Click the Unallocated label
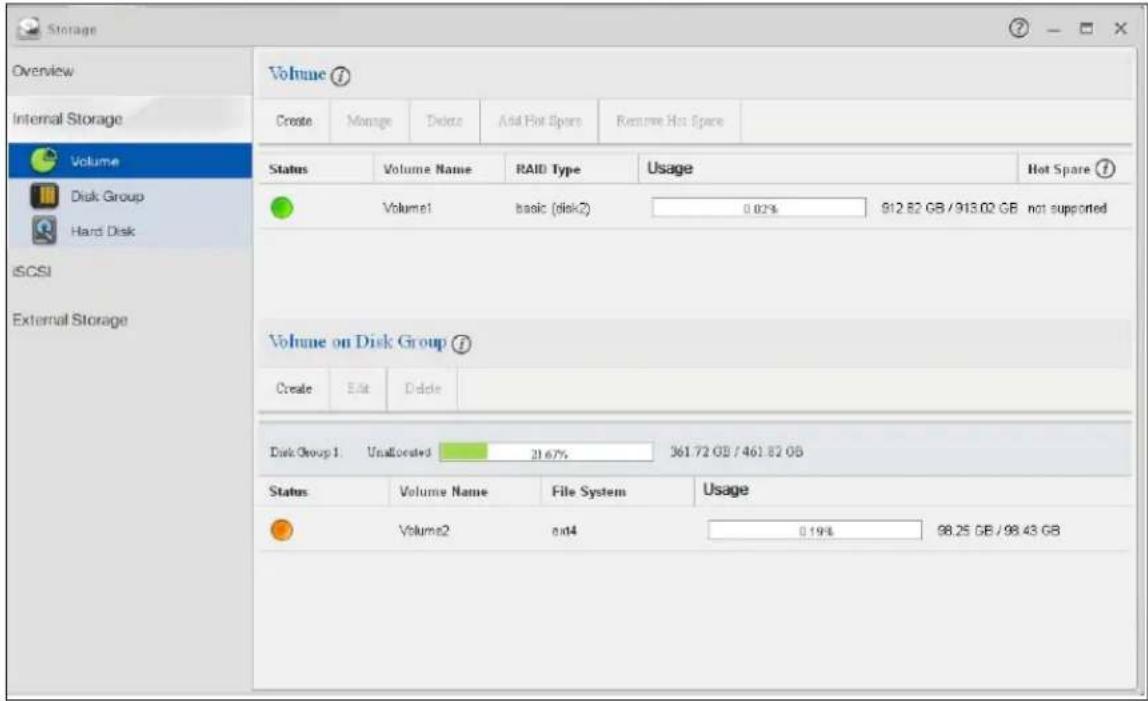Image resolution: width=1148 pixels, height=701 pixels. coord(399,452)
